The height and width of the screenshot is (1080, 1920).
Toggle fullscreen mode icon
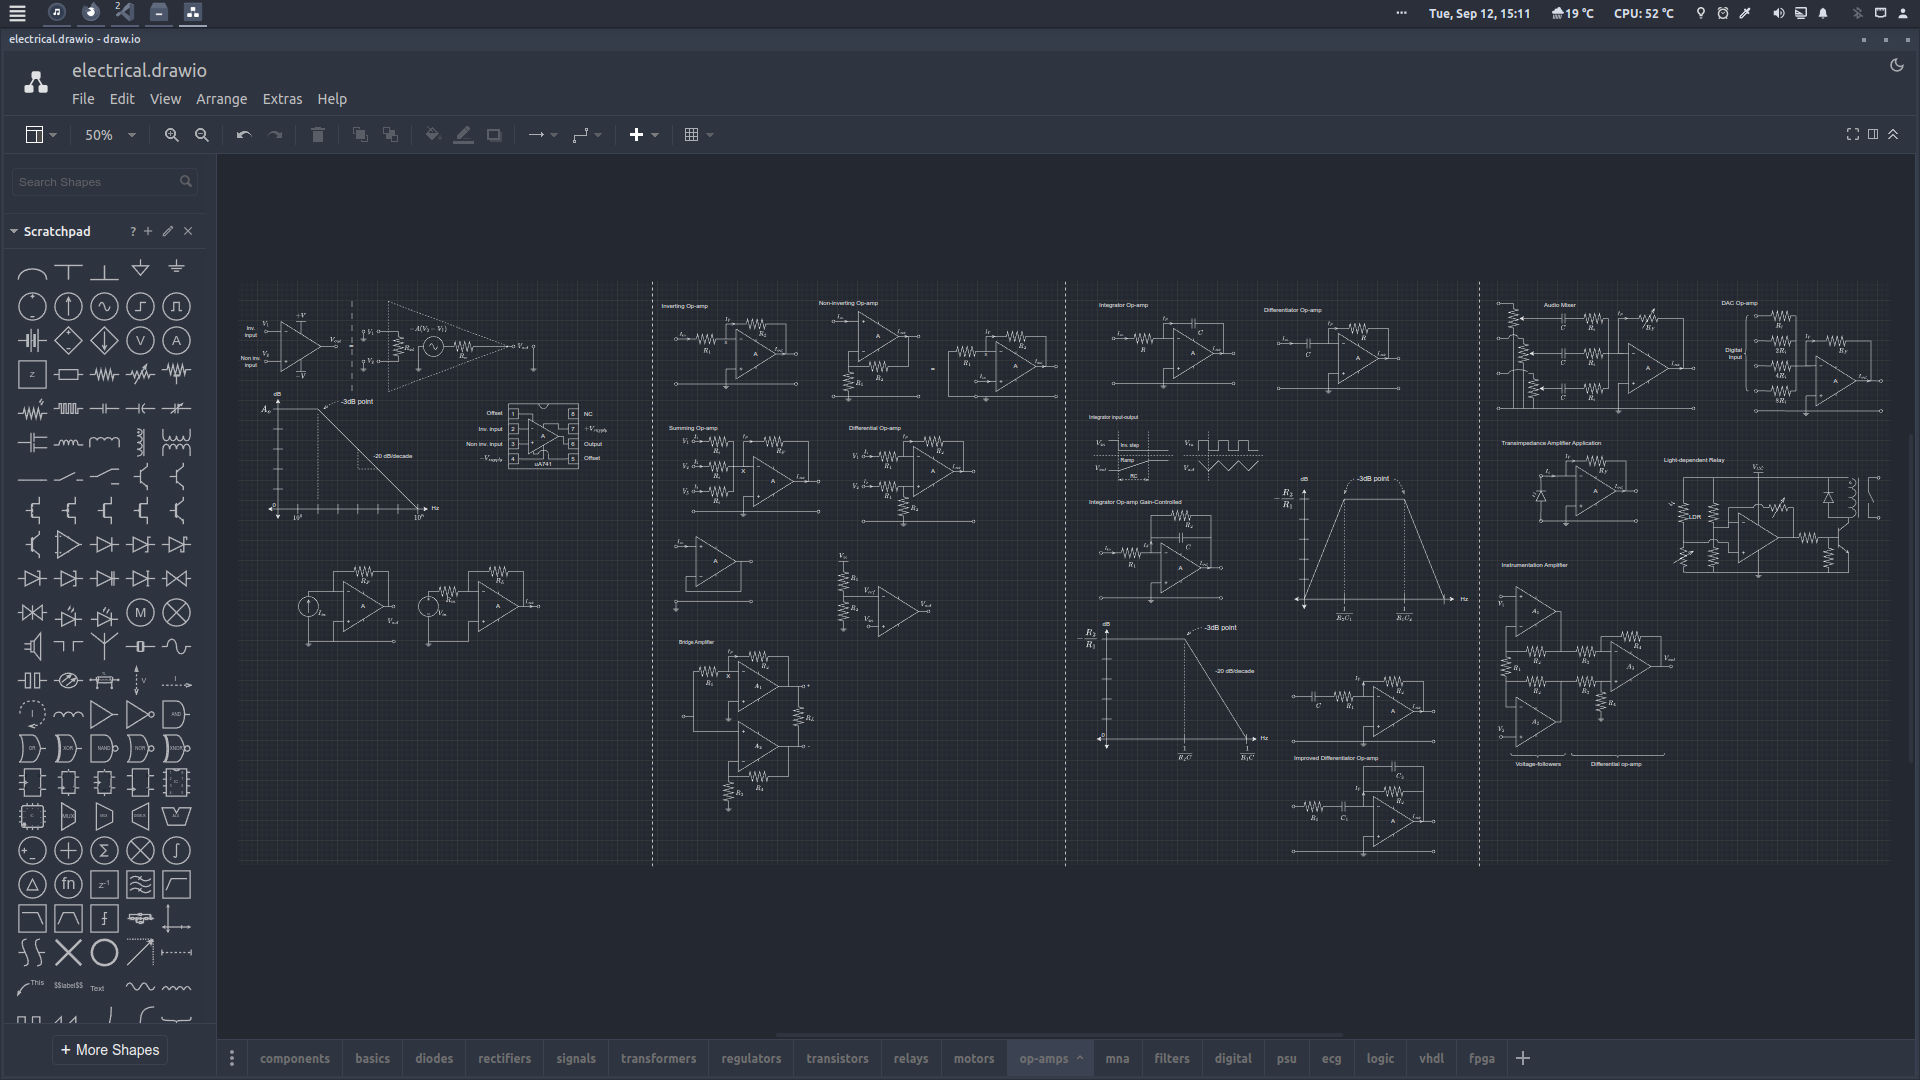(x=1853, y=134)
